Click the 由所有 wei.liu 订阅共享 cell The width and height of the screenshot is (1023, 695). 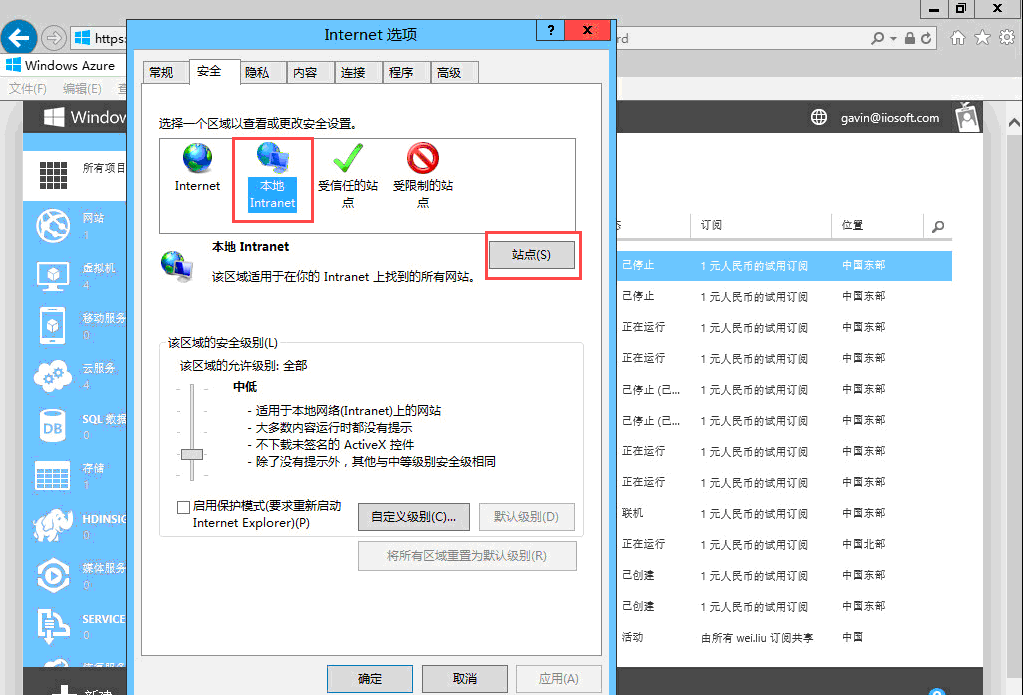click(x=757, y=638)
